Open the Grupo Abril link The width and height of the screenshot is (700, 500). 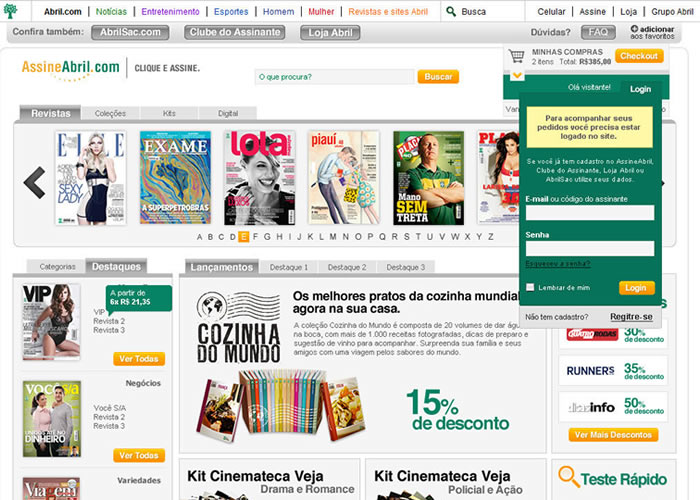coord(672,12)
